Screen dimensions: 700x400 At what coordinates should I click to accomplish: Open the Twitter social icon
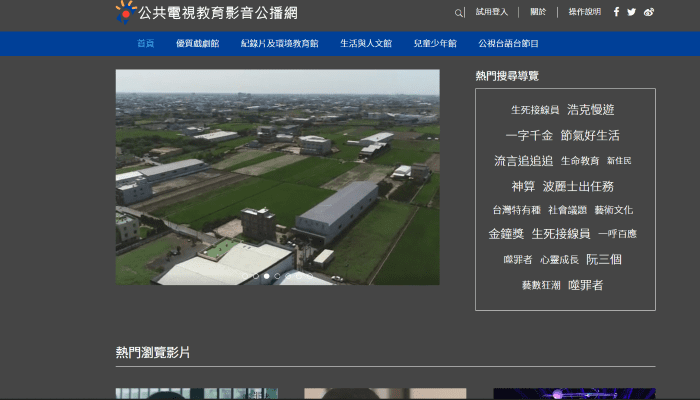[x=632, y=12]
